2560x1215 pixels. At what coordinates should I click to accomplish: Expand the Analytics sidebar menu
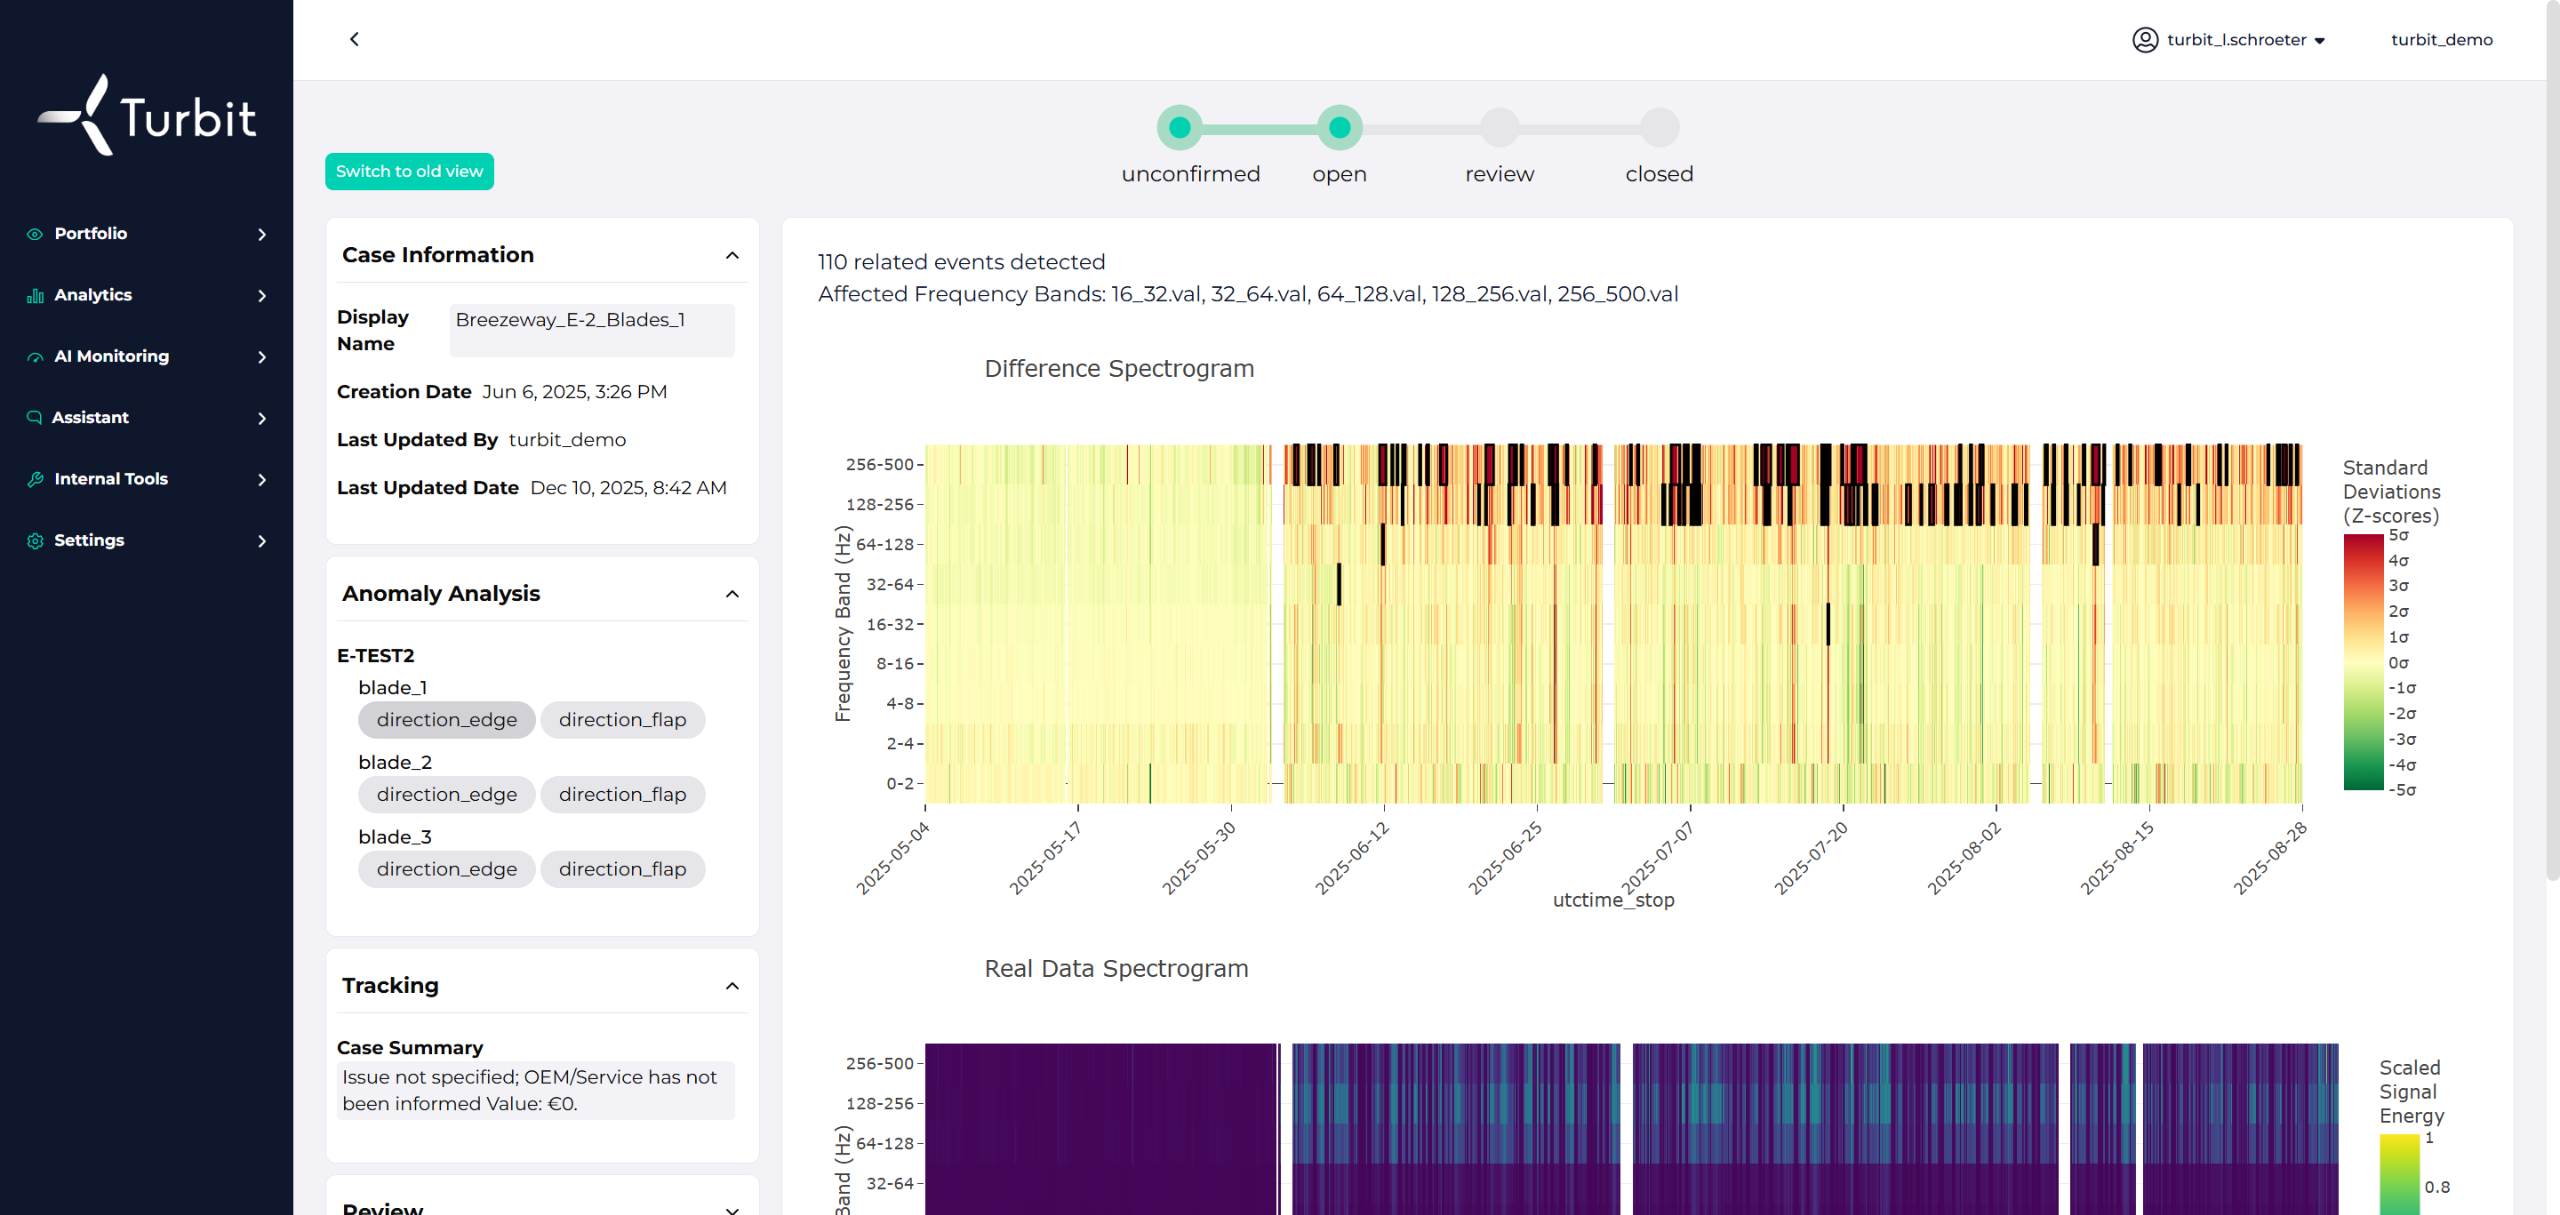[261, 296]
